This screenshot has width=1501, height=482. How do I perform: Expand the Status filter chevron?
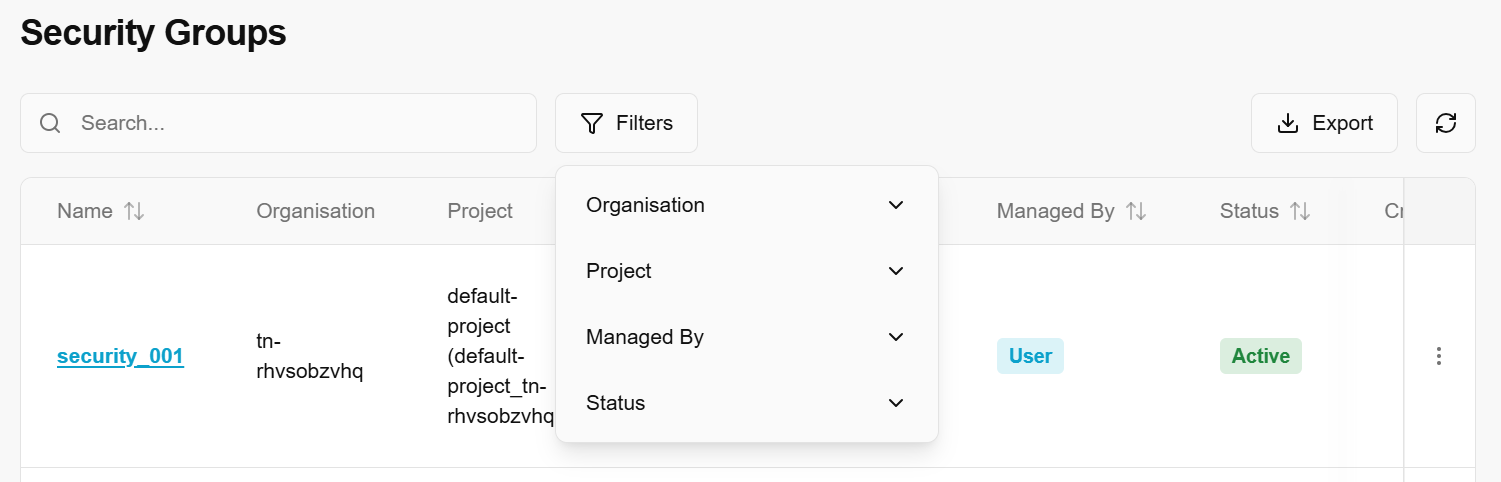tap(896, 403)
